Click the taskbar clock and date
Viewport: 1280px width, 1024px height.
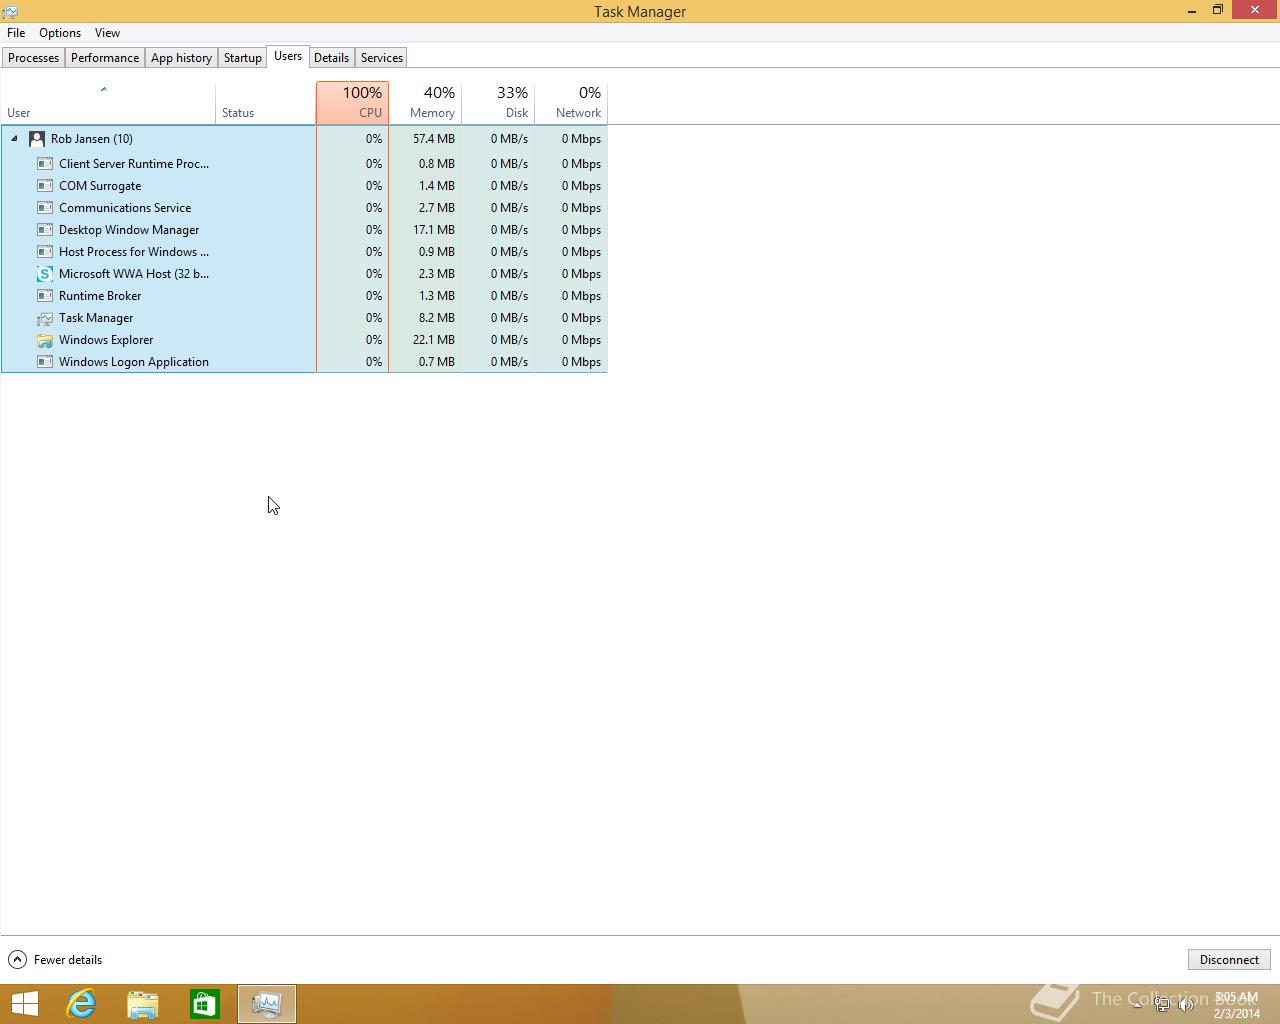(x=1237, y=1005)
